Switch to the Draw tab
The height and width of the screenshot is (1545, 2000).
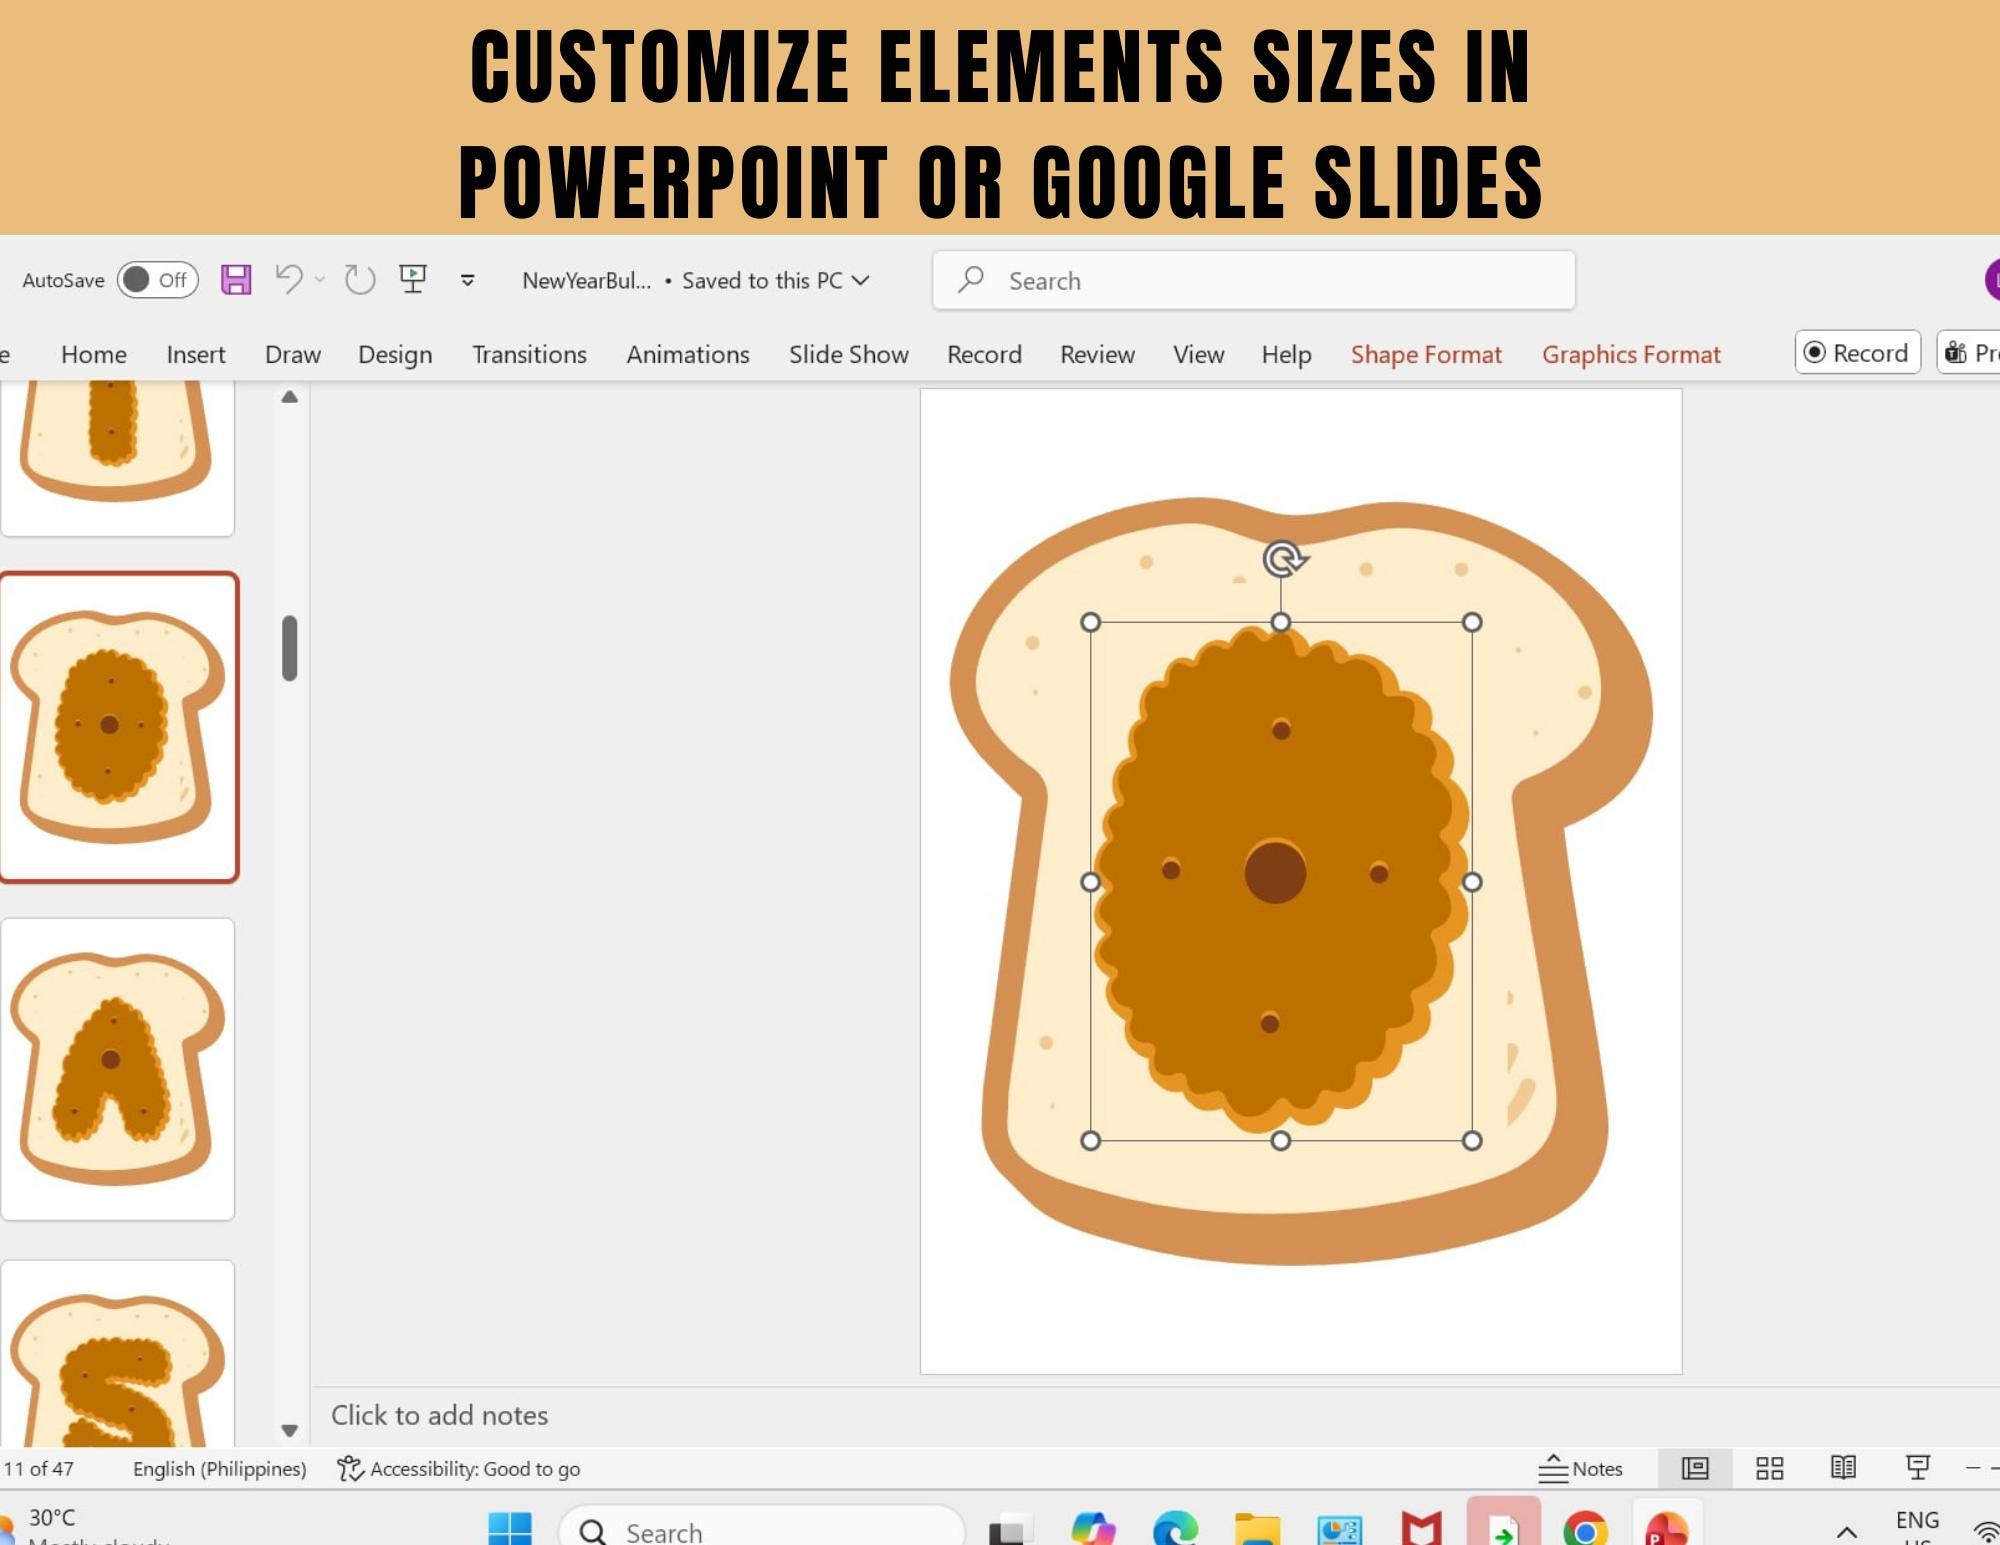pyautogui.click(x=293, y=354)
